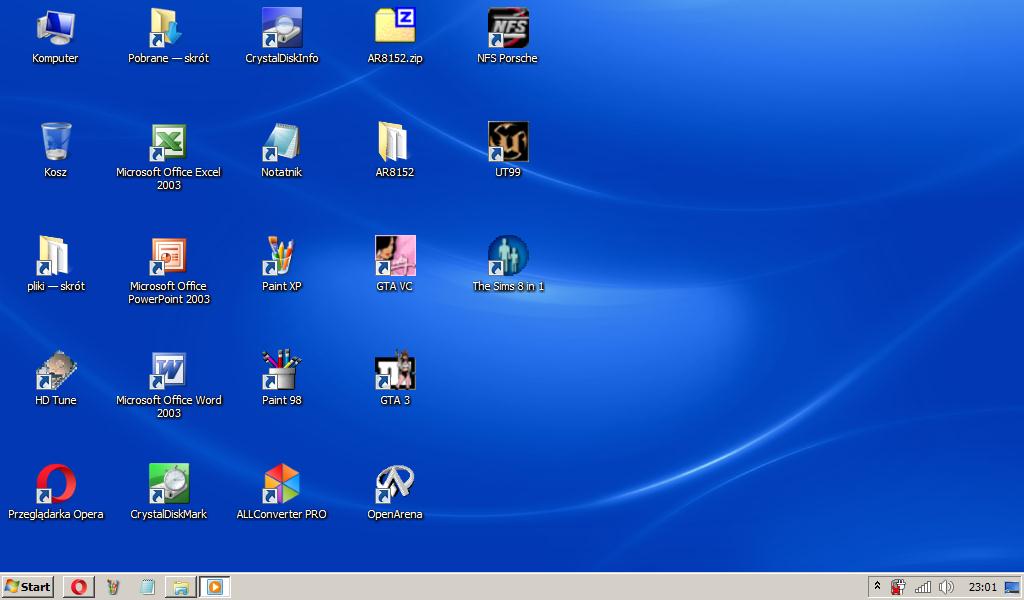Click the Paint 98 shortcut

coord(281,379)
